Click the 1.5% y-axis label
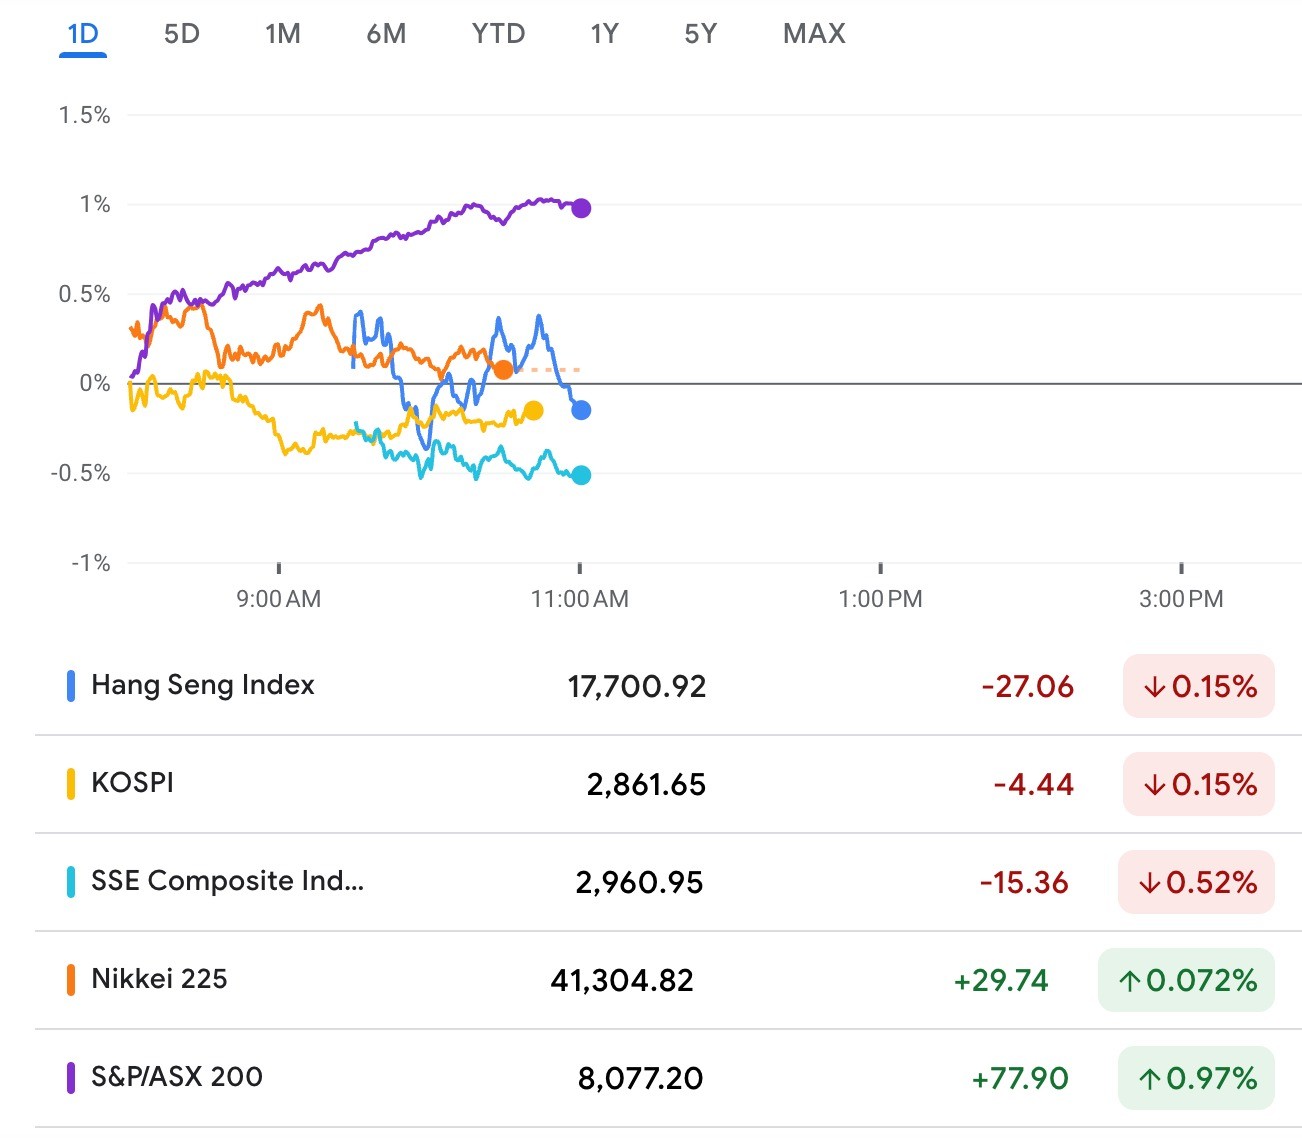The width and height of the screenshot is (1302, 1138). click(84, 115)
